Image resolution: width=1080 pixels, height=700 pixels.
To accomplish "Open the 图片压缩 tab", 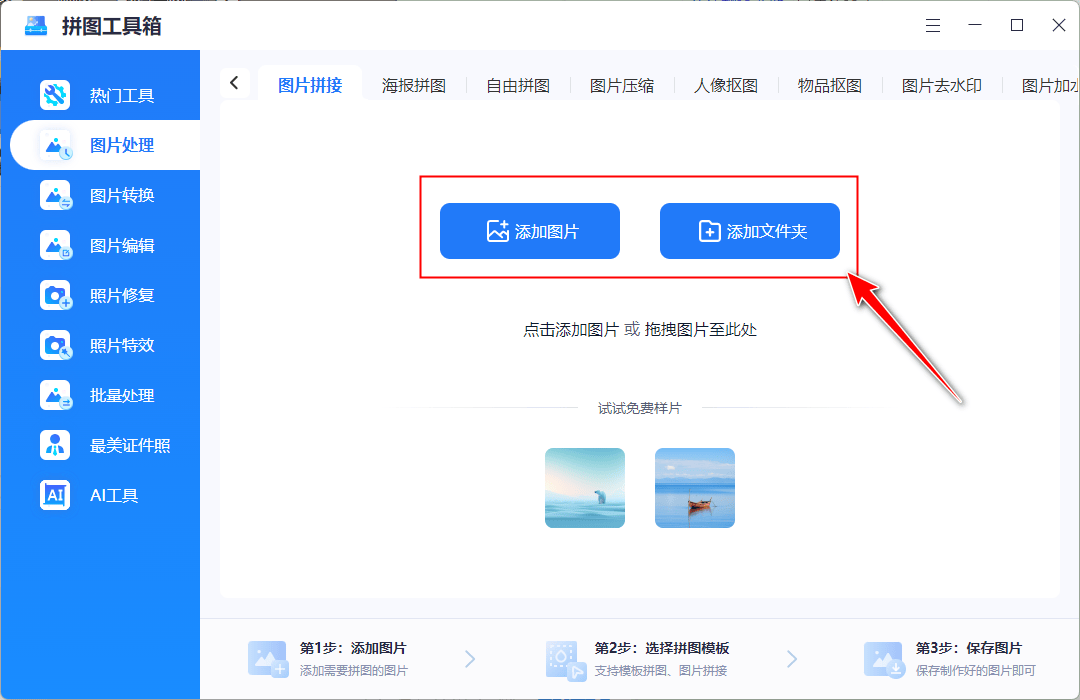I will coord(622,86).
